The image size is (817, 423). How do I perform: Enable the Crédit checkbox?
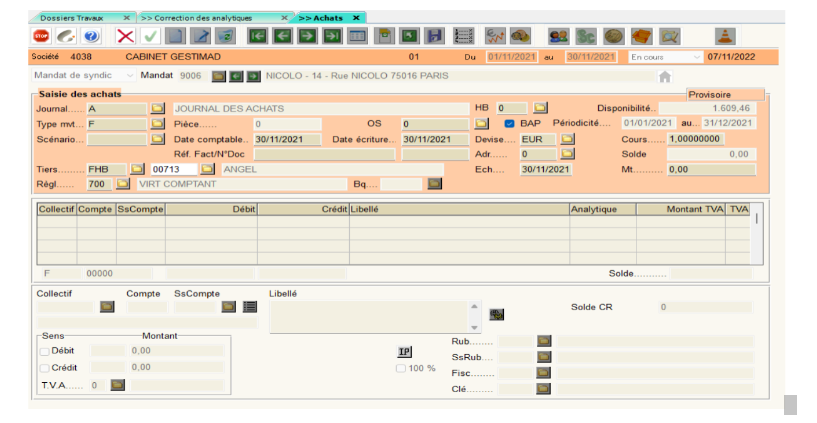tap(43, 367)
